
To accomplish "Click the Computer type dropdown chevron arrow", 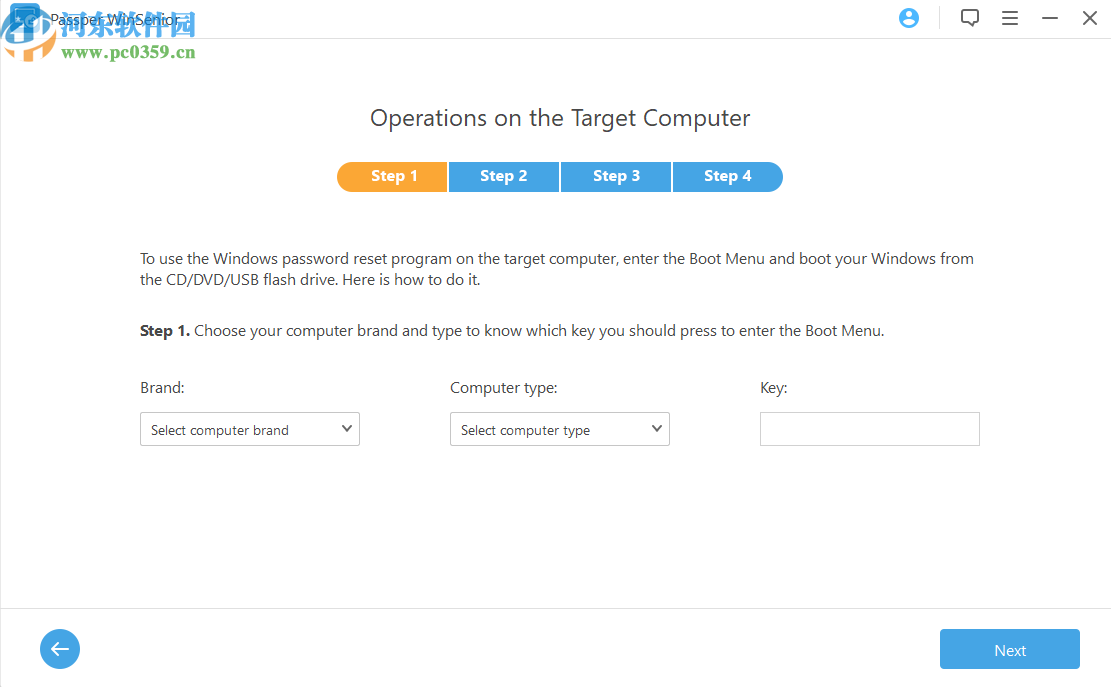I will click(657, 429).
